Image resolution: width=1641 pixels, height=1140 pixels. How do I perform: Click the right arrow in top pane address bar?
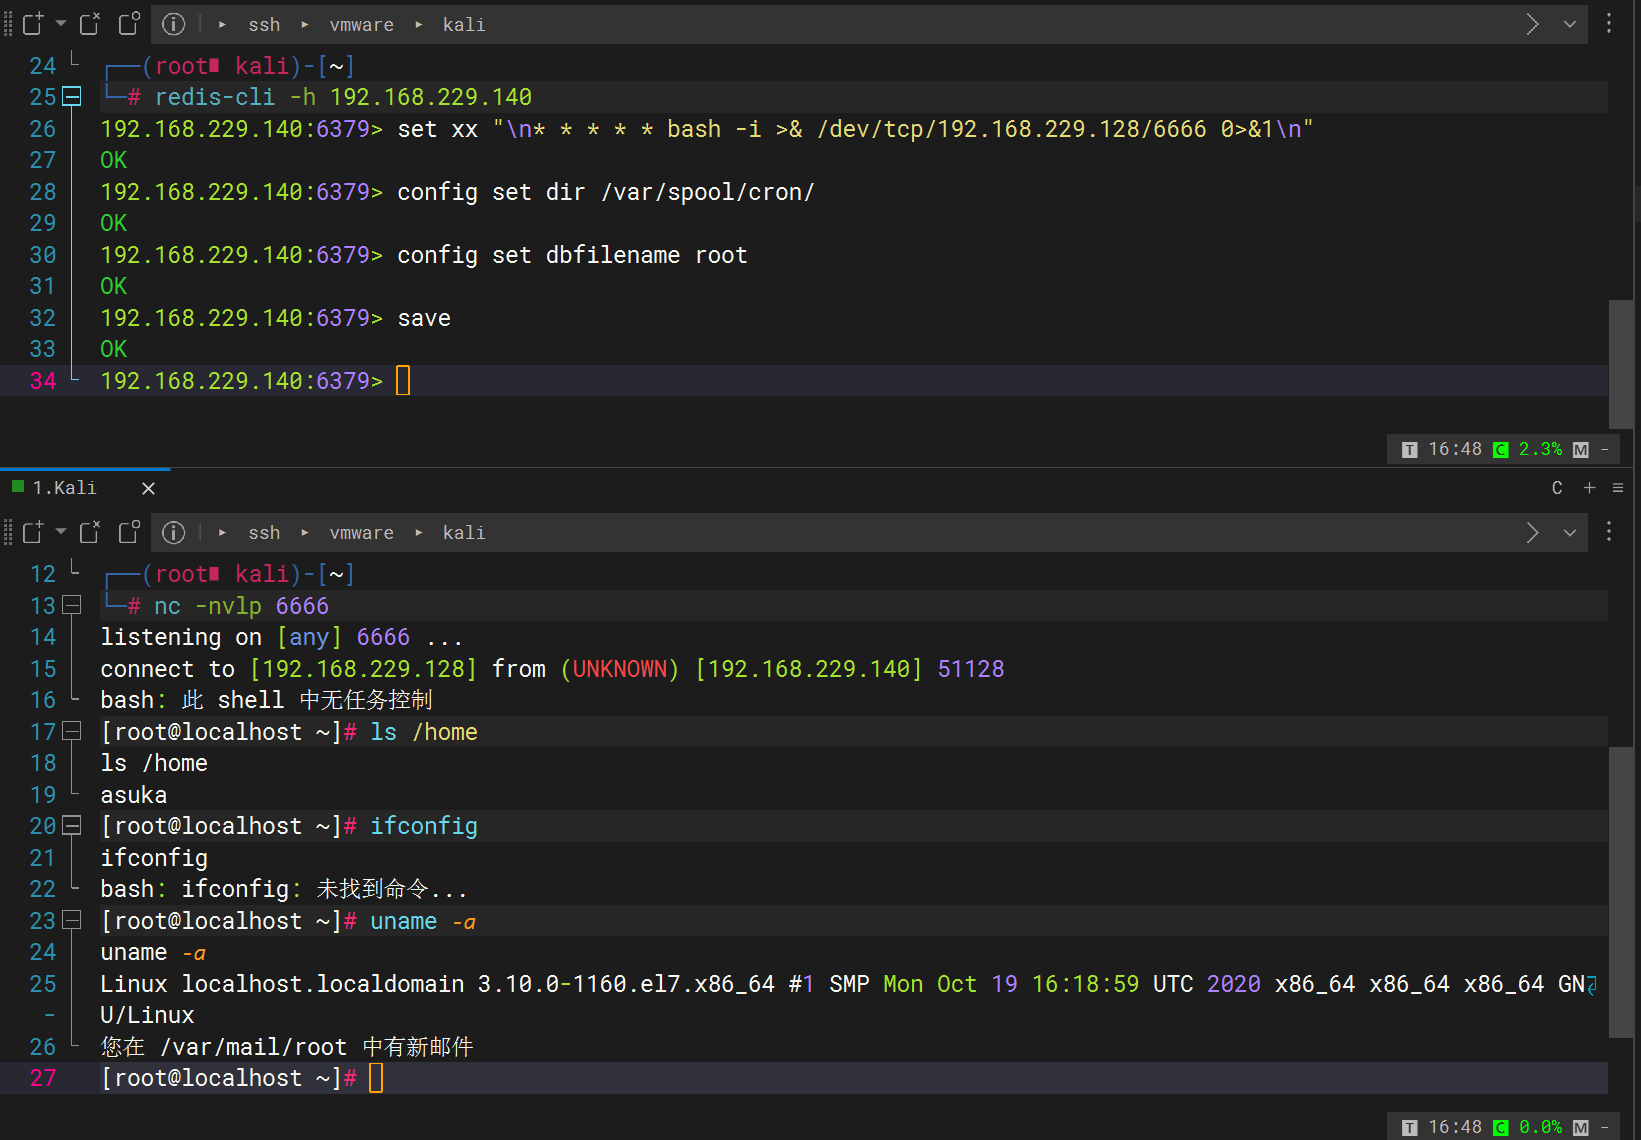(1532, 24)
